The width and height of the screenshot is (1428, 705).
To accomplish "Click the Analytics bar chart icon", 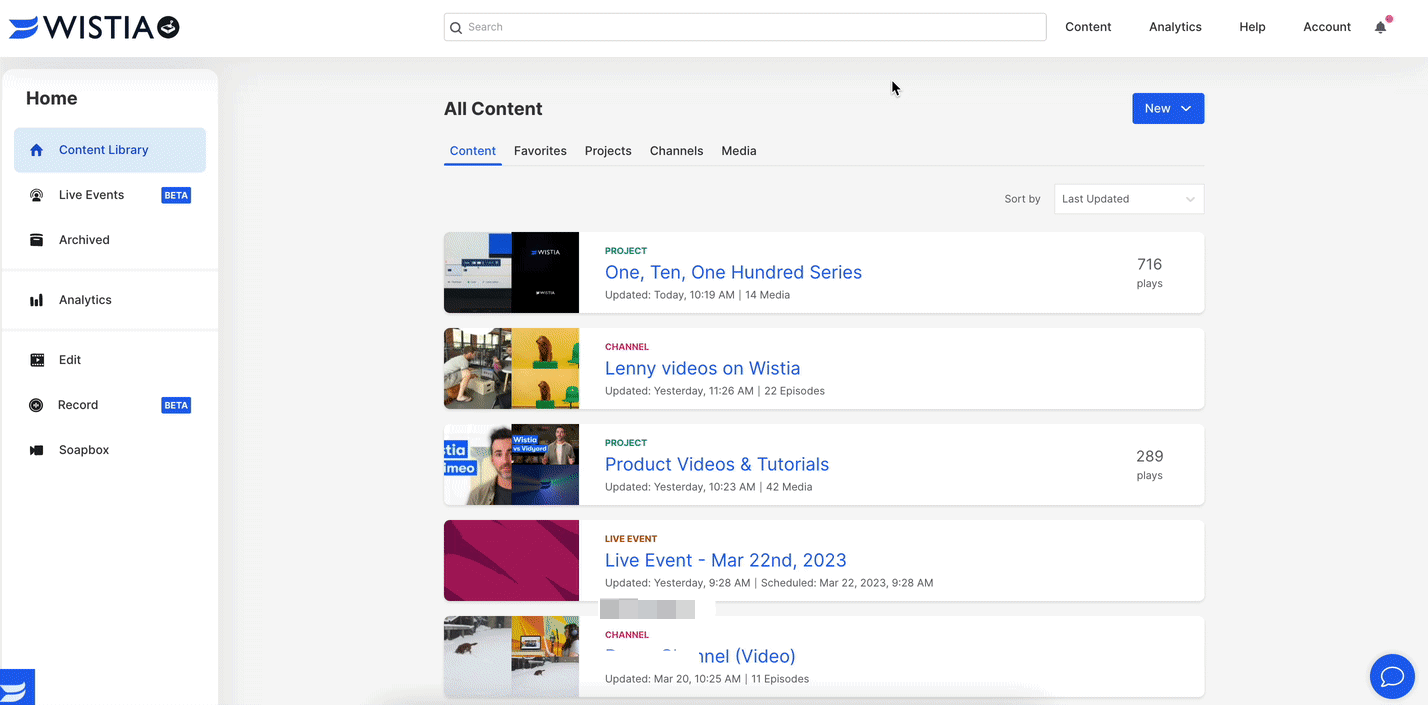I will coord(37,300).
